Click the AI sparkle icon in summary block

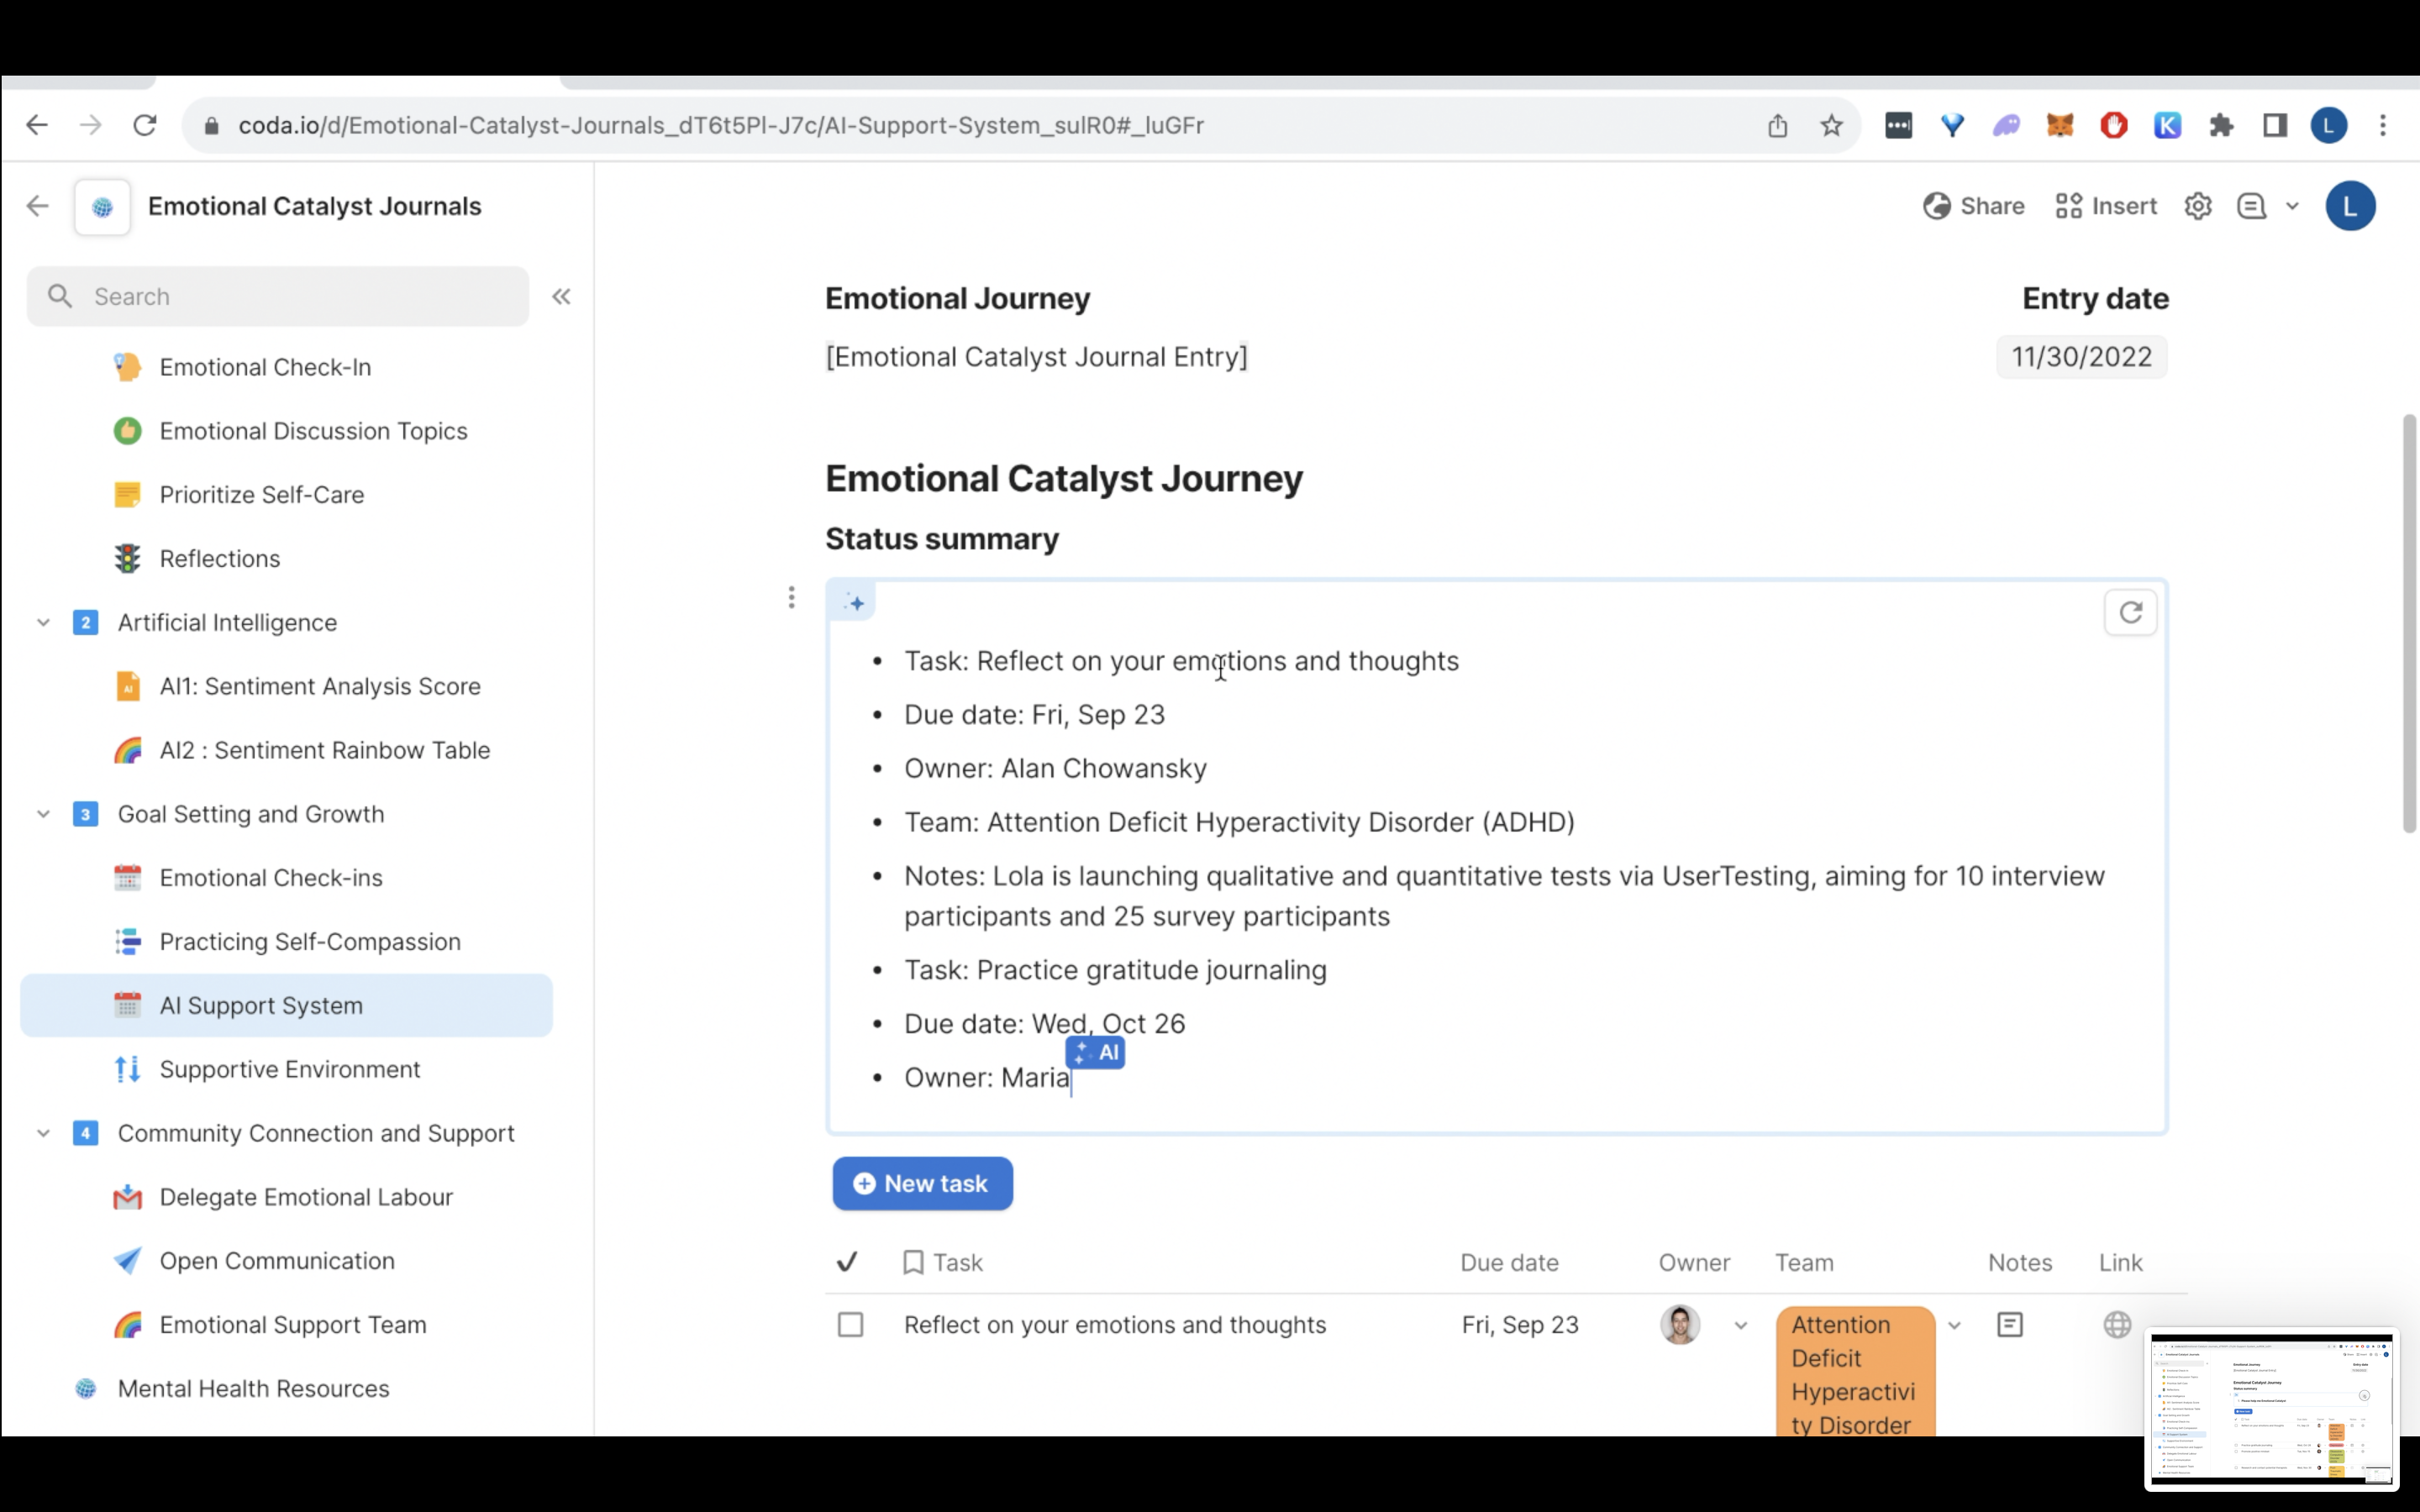854,603
